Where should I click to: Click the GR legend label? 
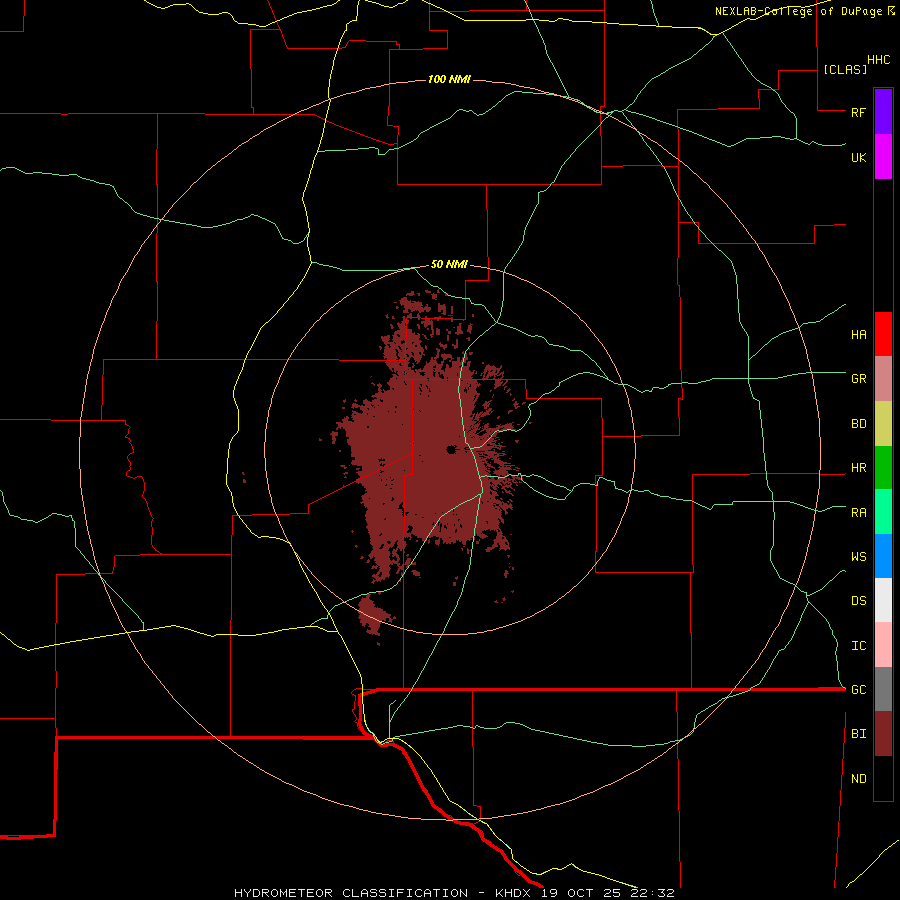[x=858, y=379]
